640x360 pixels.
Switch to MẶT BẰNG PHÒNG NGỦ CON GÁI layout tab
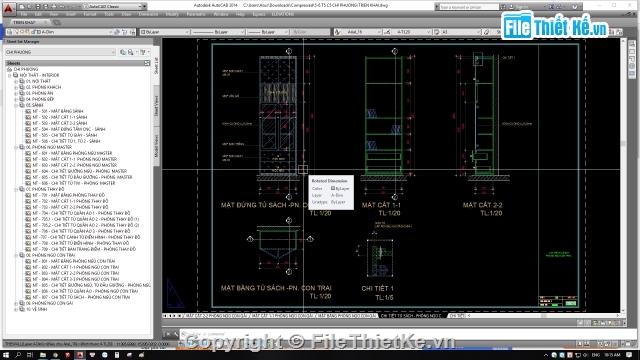click(x=347, y=316)
